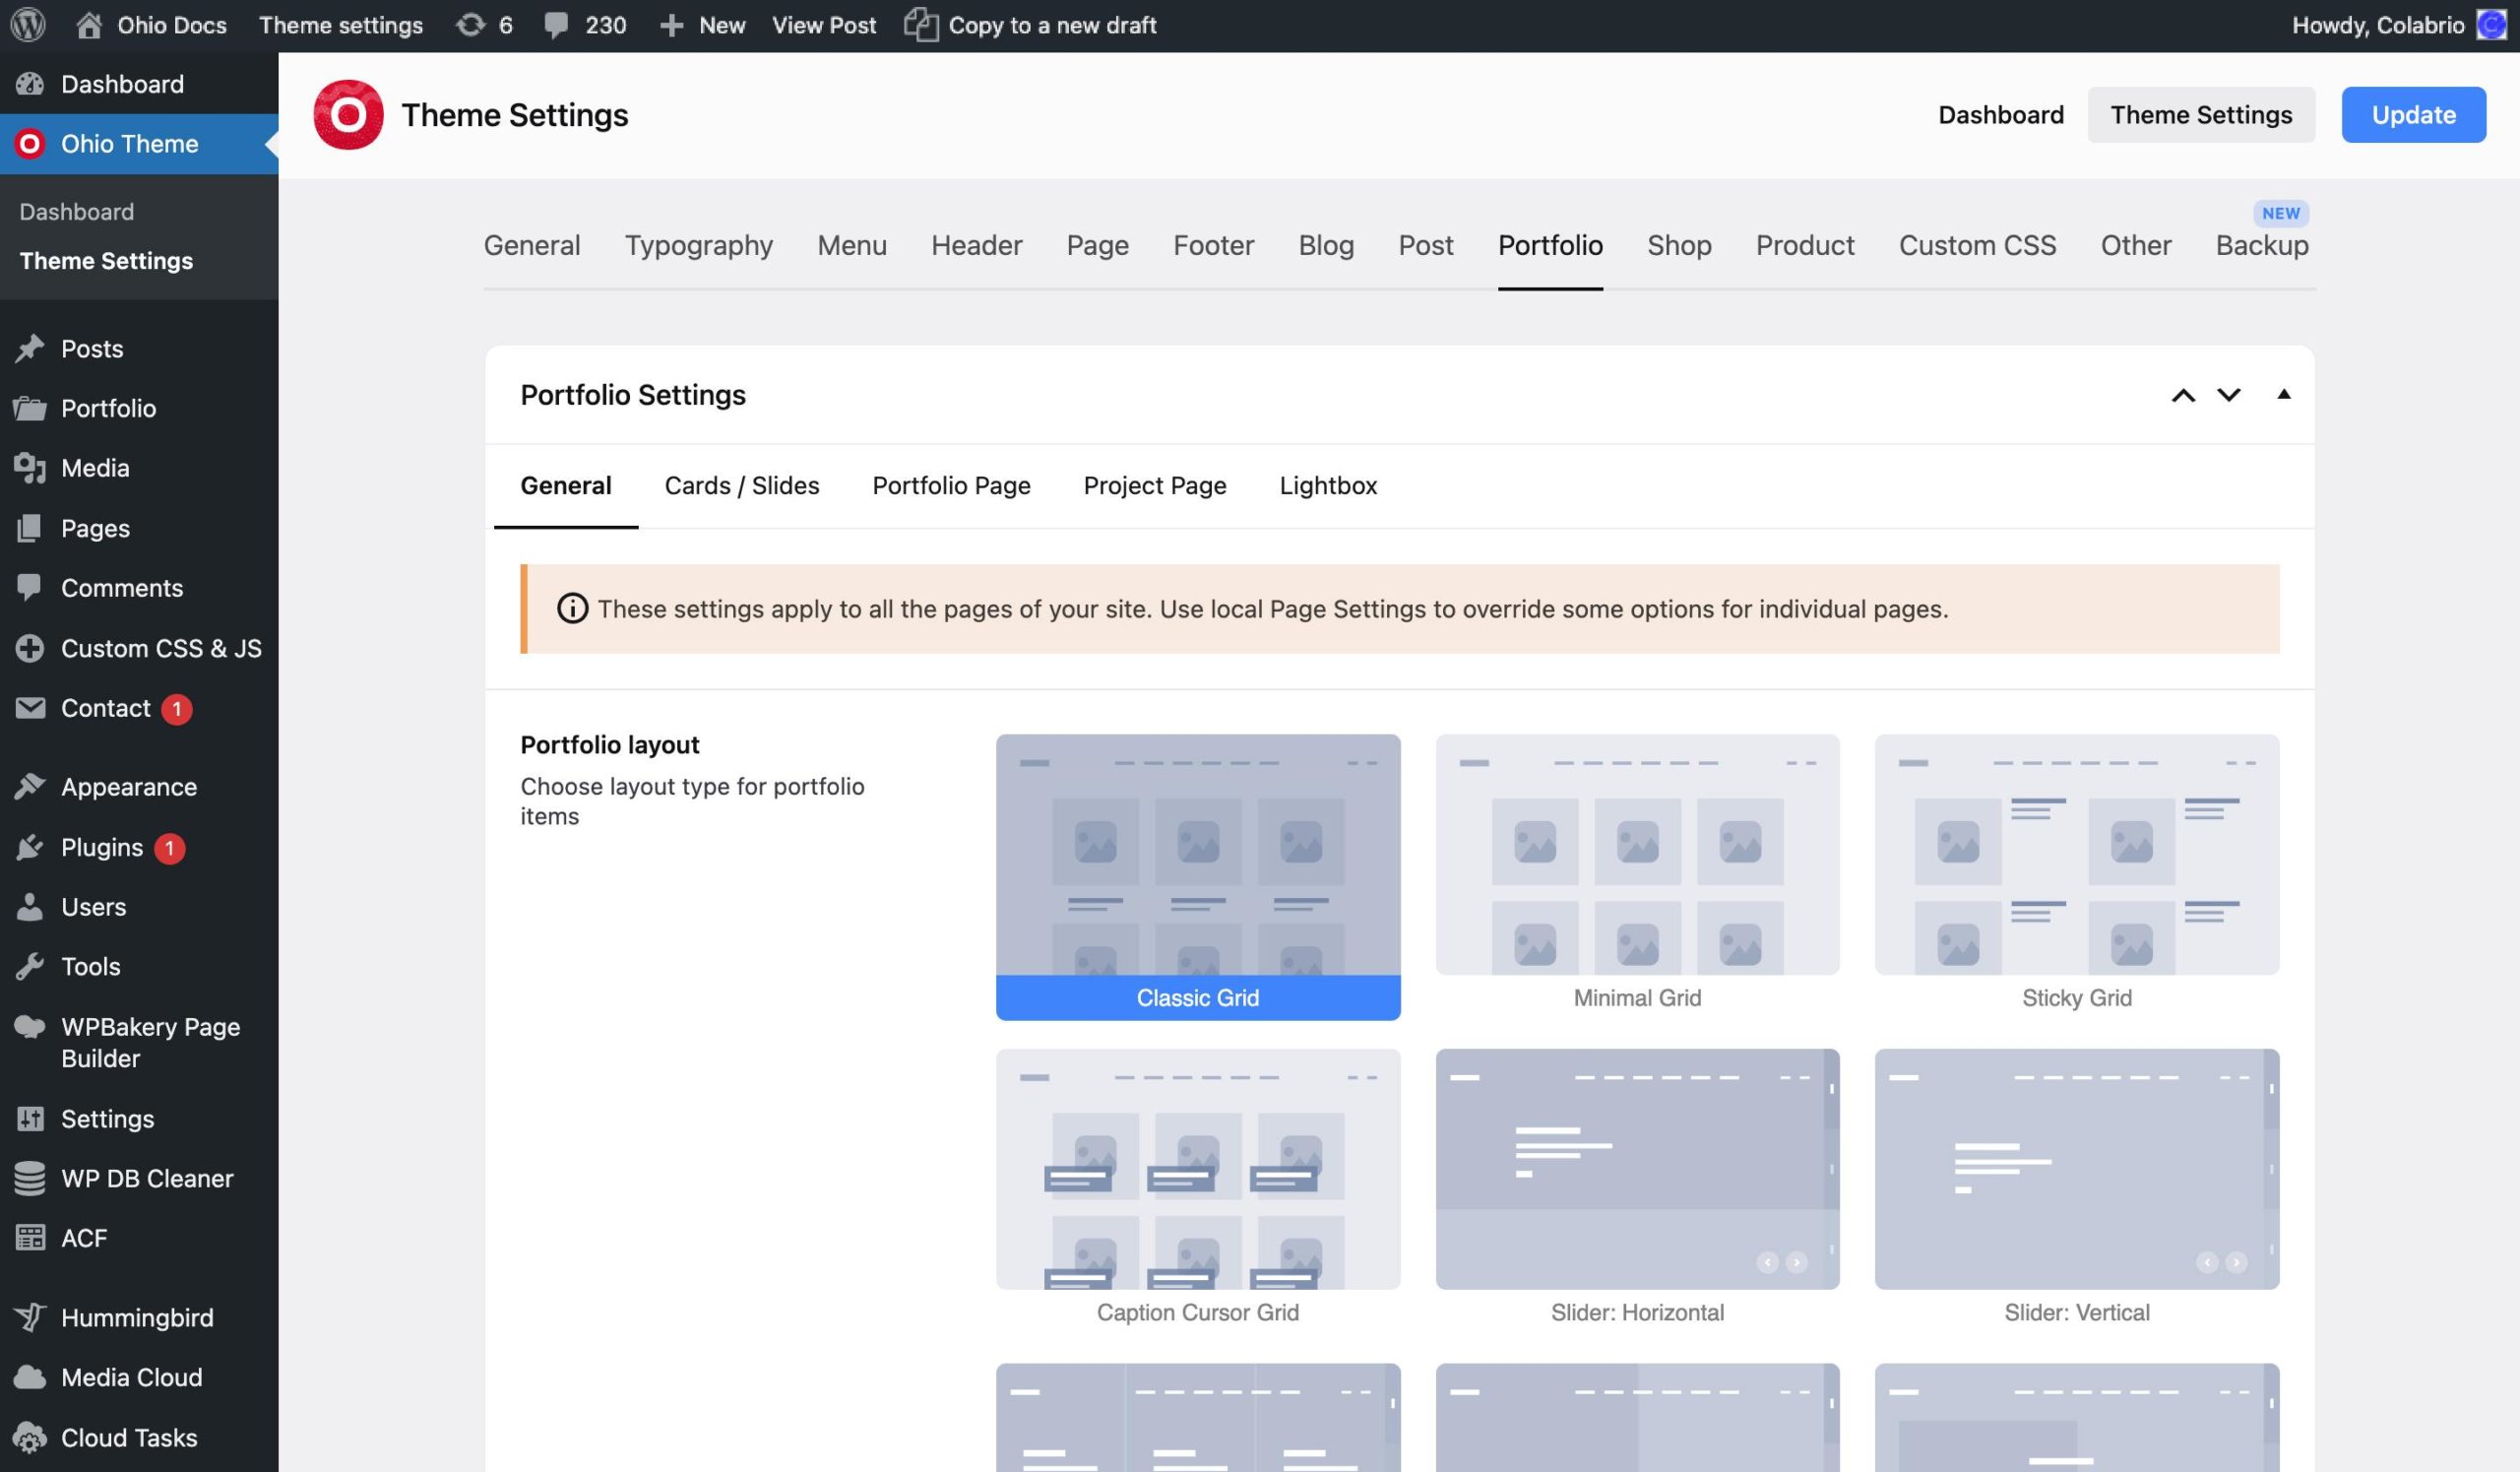Select Classic Grid portfolio layout
Screen dimensions: 2520x1472
pos(1198,877)
